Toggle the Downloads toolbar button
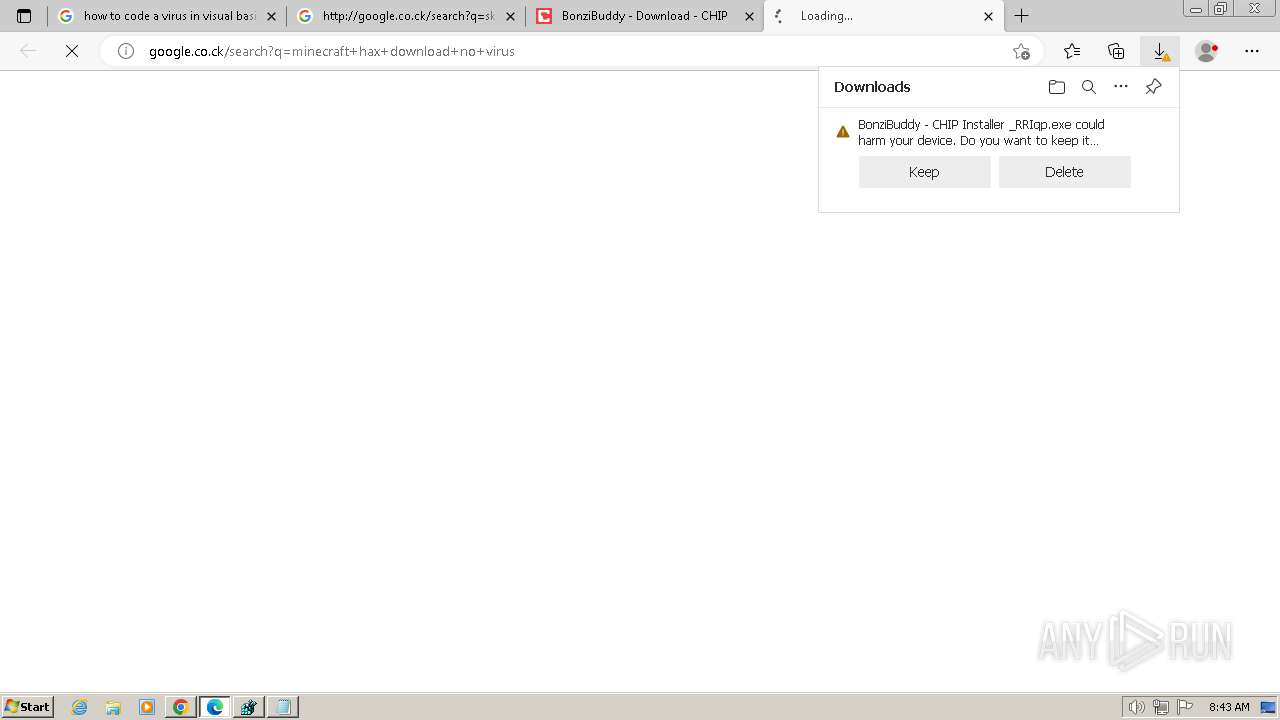The height and width of the screenshot is (720, 1280). pos(1160,51)
